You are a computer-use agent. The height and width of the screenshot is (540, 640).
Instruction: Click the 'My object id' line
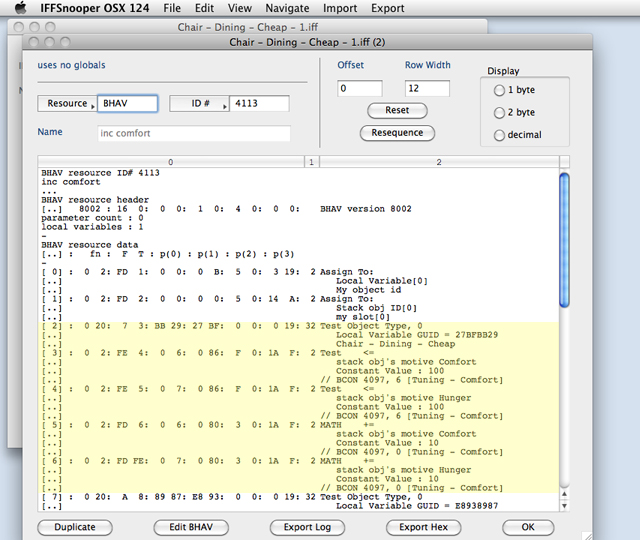[369, 290]
